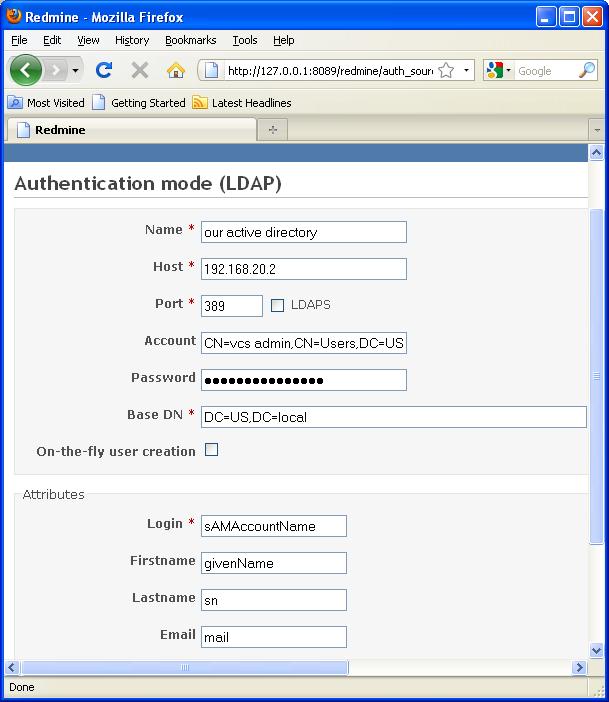
Task: Reload the page with the Refresh icon
Action: [104, 70]
